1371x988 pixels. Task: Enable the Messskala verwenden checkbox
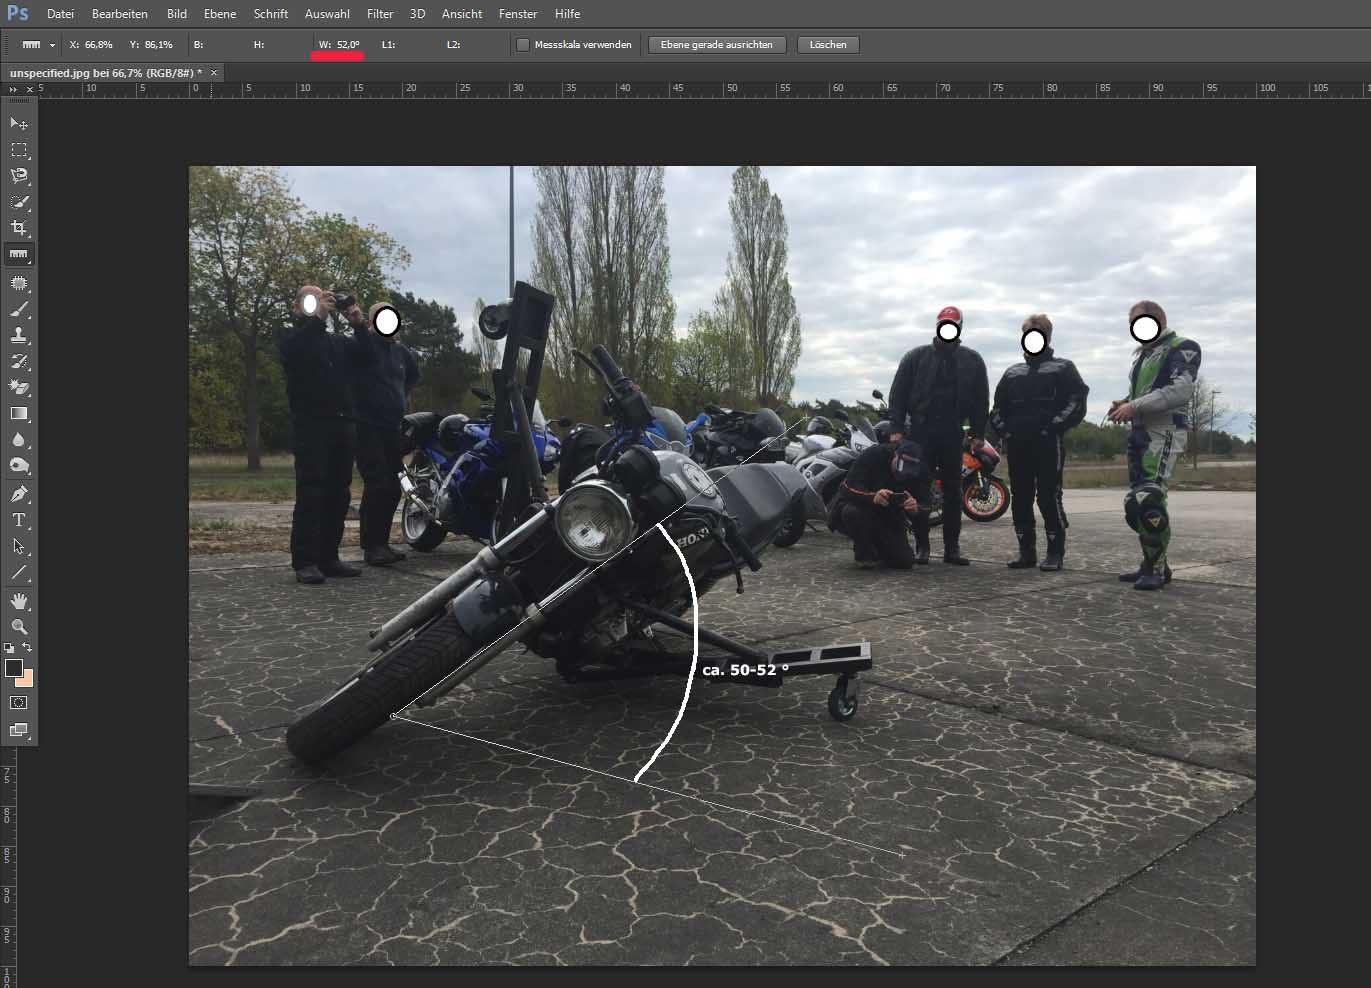(x=523, y=45)
